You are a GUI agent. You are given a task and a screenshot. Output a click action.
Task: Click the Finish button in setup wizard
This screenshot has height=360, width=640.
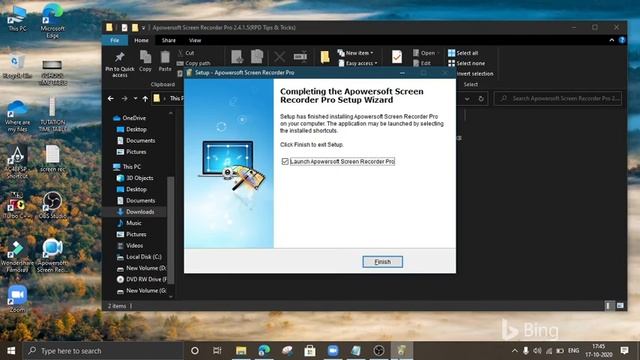382,262
